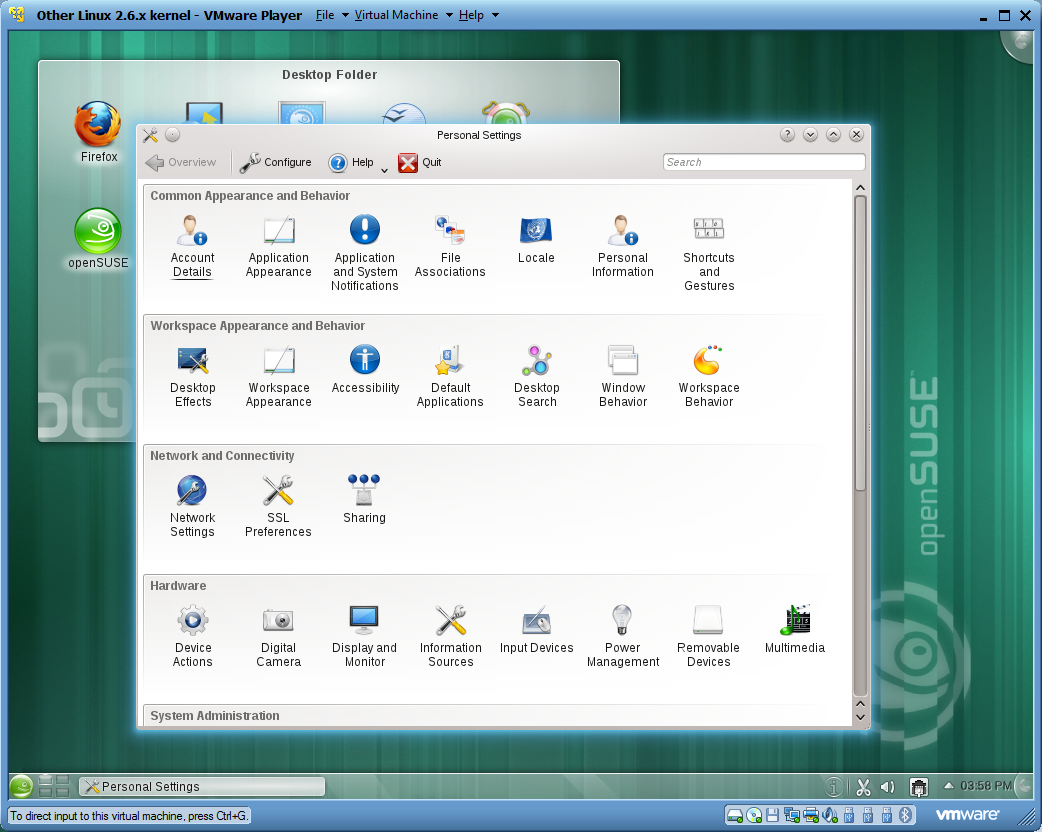
Task: Click the VMware hard disk status icon
Action: (x=734, y=815)
